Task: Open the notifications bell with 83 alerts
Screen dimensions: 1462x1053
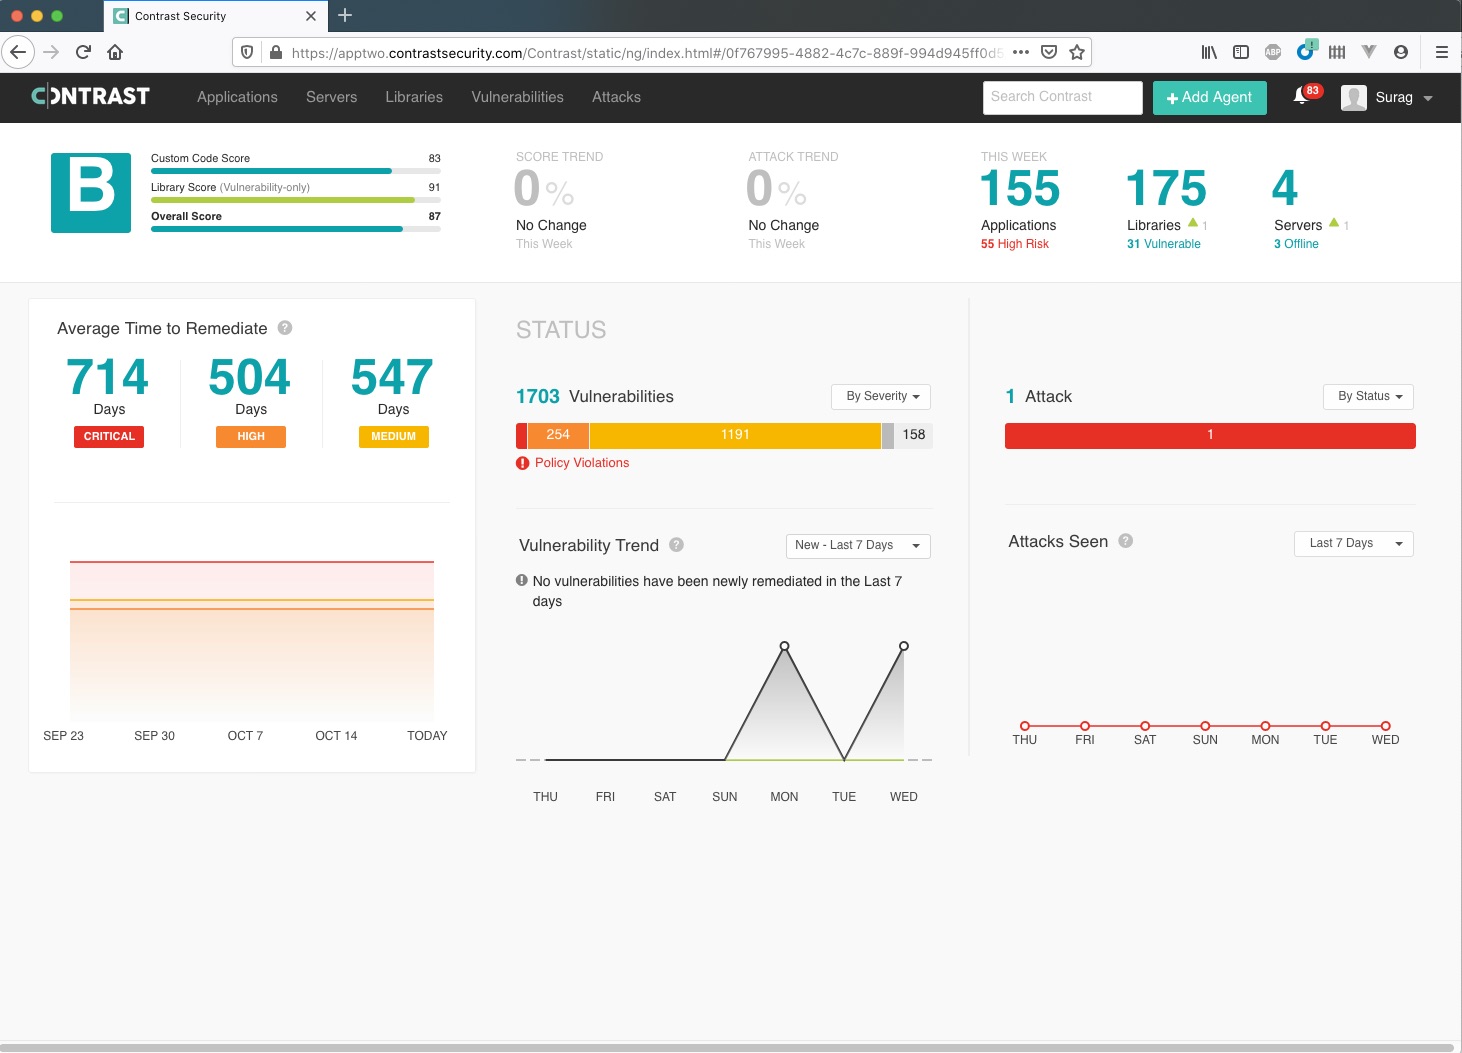Action: (1302, 96)
